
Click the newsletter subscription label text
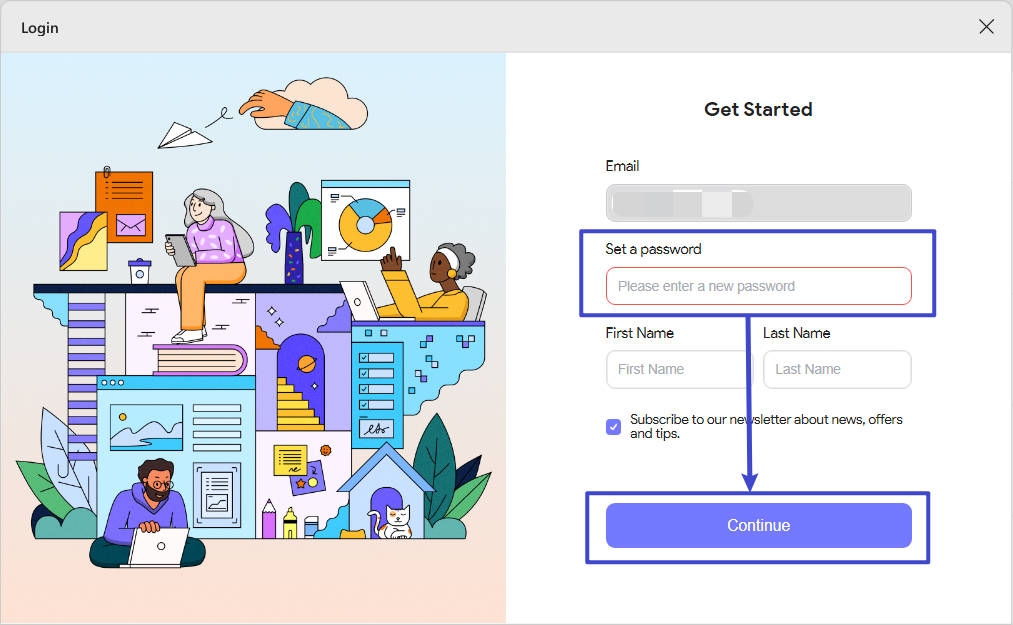coord(766,426)
